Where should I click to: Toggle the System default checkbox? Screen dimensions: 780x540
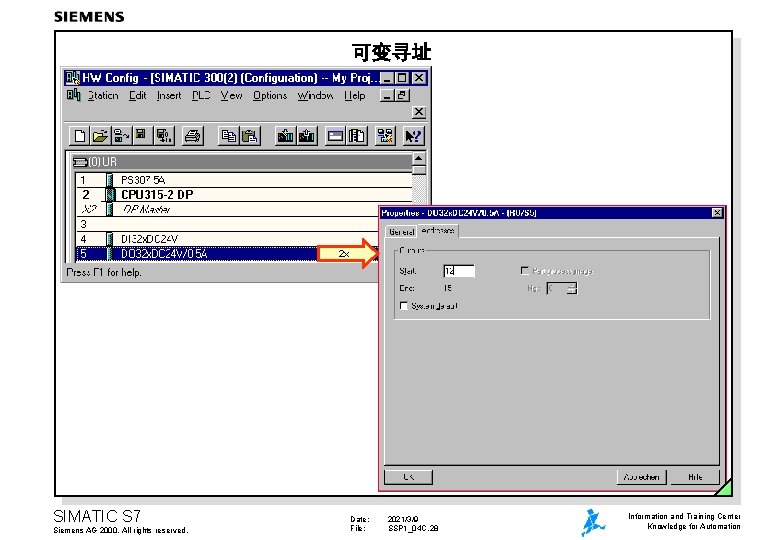[404, 306]
